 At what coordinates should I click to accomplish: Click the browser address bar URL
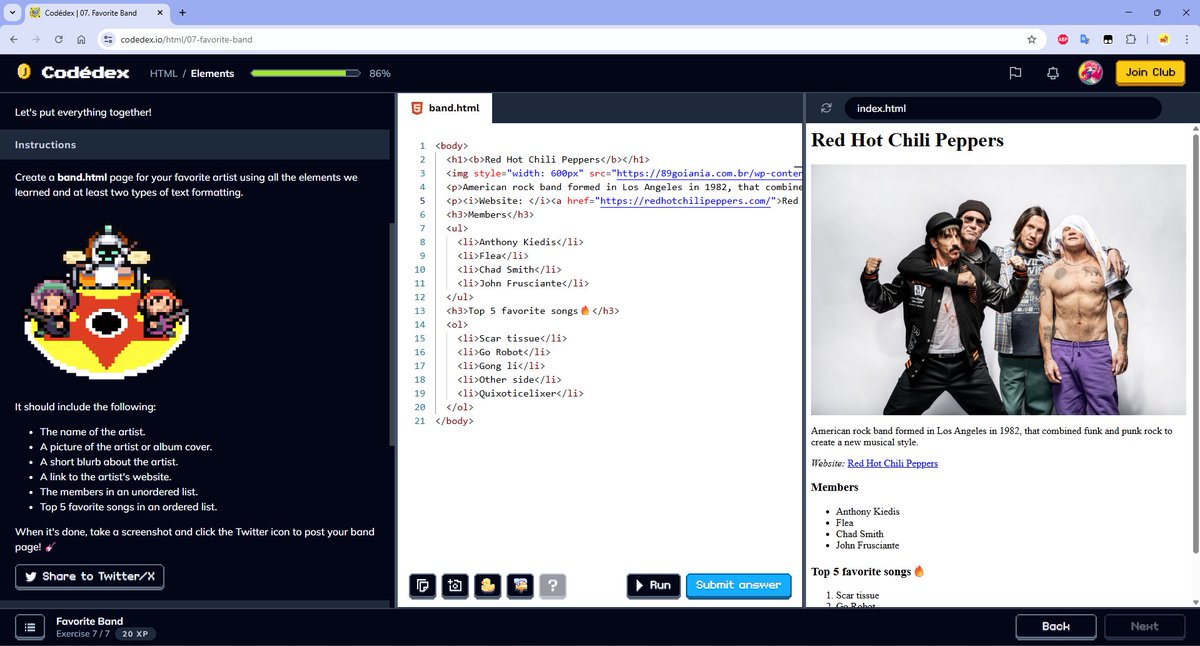point(187,39)
